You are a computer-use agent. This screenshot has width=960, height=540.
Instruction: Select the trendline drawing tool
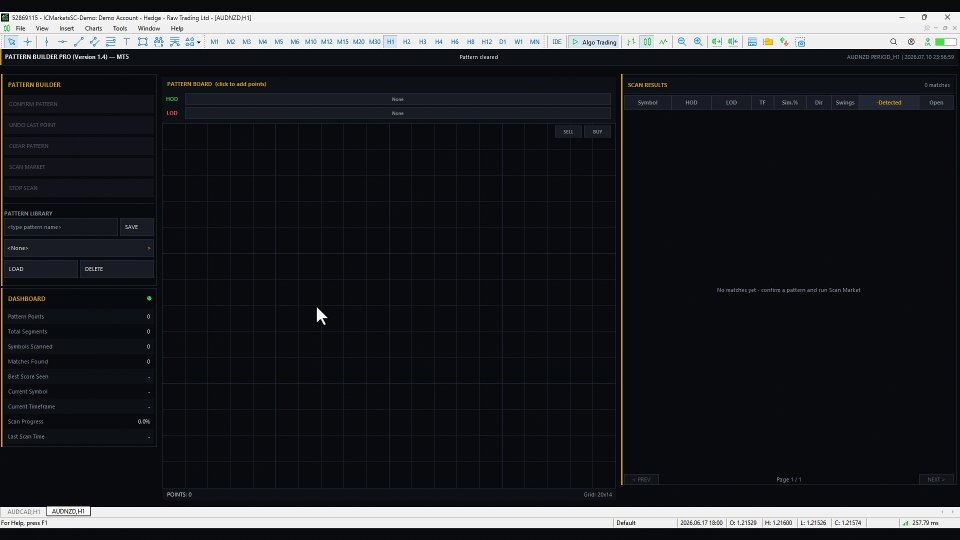pos(78,42)
